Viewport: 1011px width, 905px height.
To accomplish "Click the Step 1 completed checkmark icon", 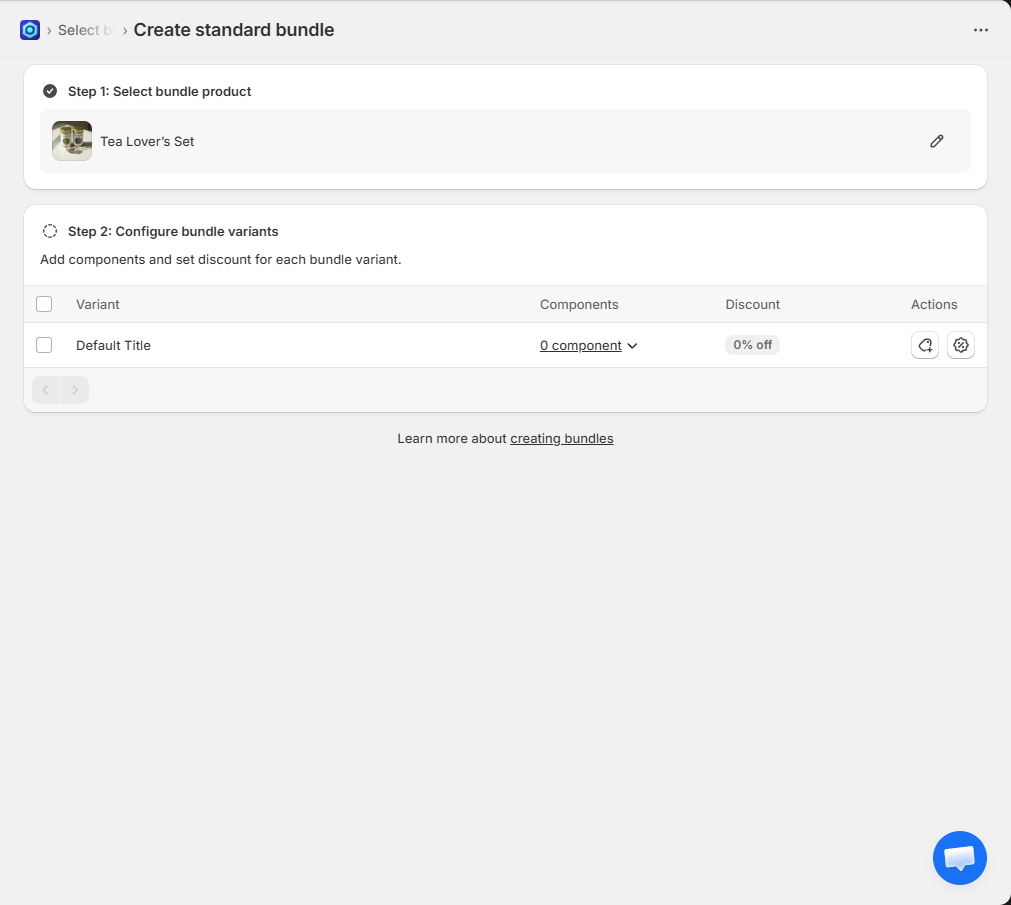I will pyautogui.click(x=50, y=91).
